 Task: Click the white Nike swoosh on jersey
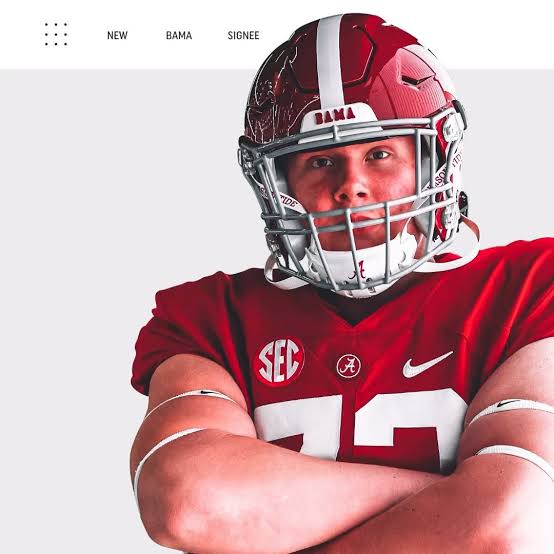pyautogui.click(x=427, y=365)
